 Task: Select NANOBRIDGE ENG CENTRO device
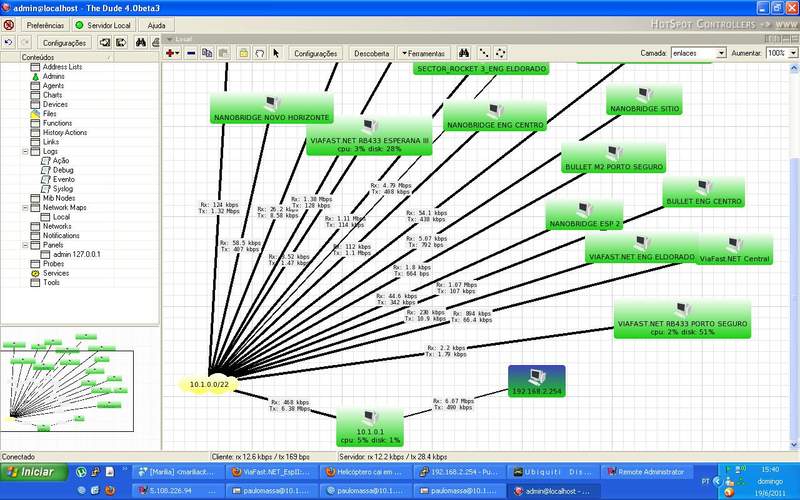(x=495, y=116)
